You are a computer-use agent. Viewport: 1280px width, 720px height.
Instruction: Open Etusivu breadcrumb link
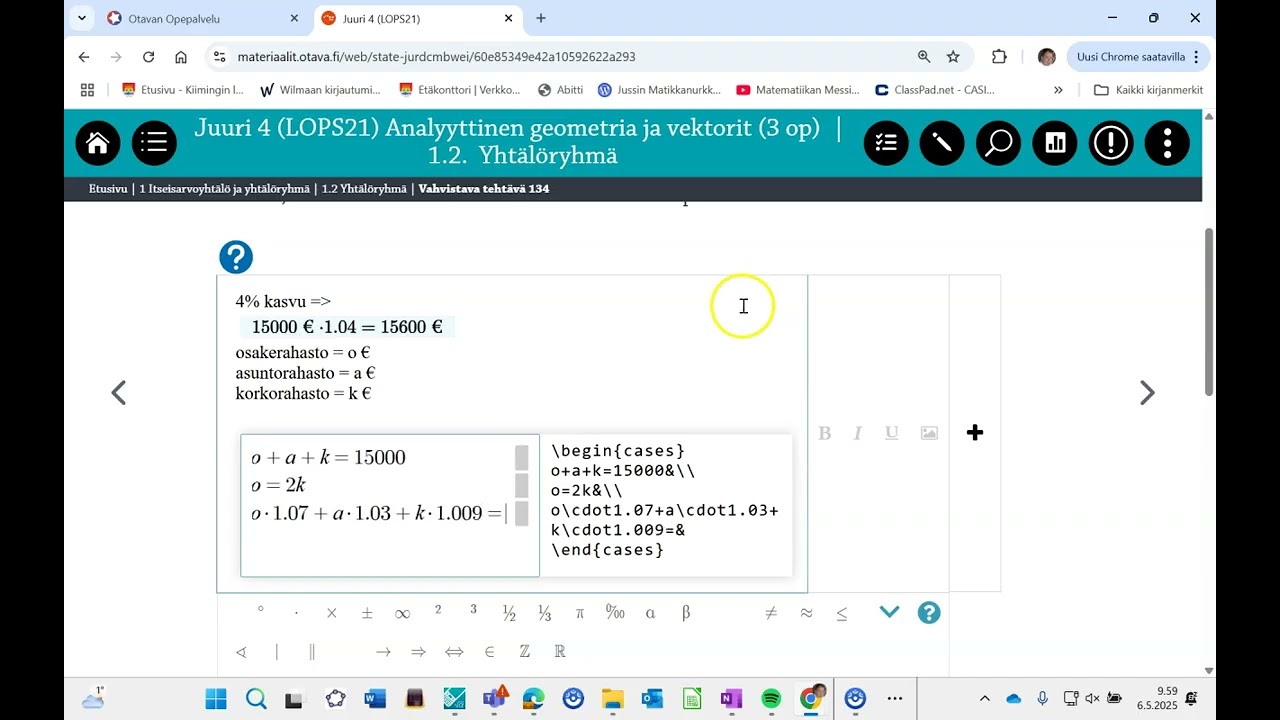(108, 189)
